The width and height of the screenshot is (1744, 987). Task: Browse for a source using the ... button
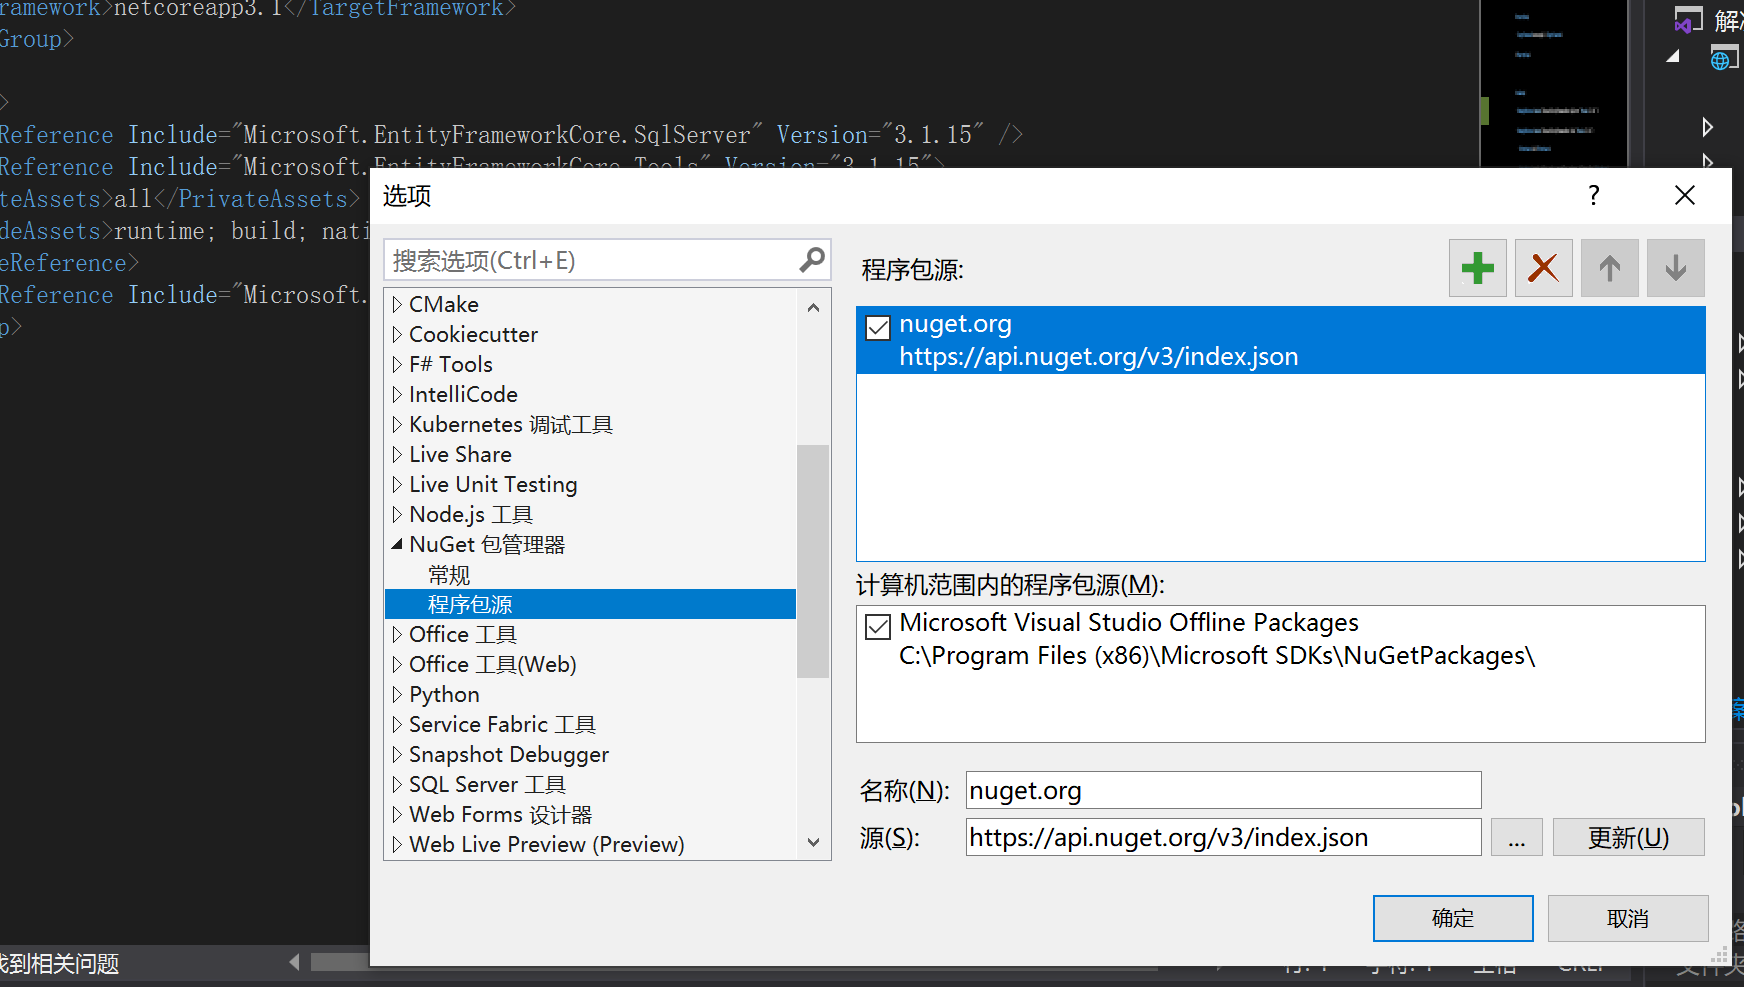click(1516, 837)
